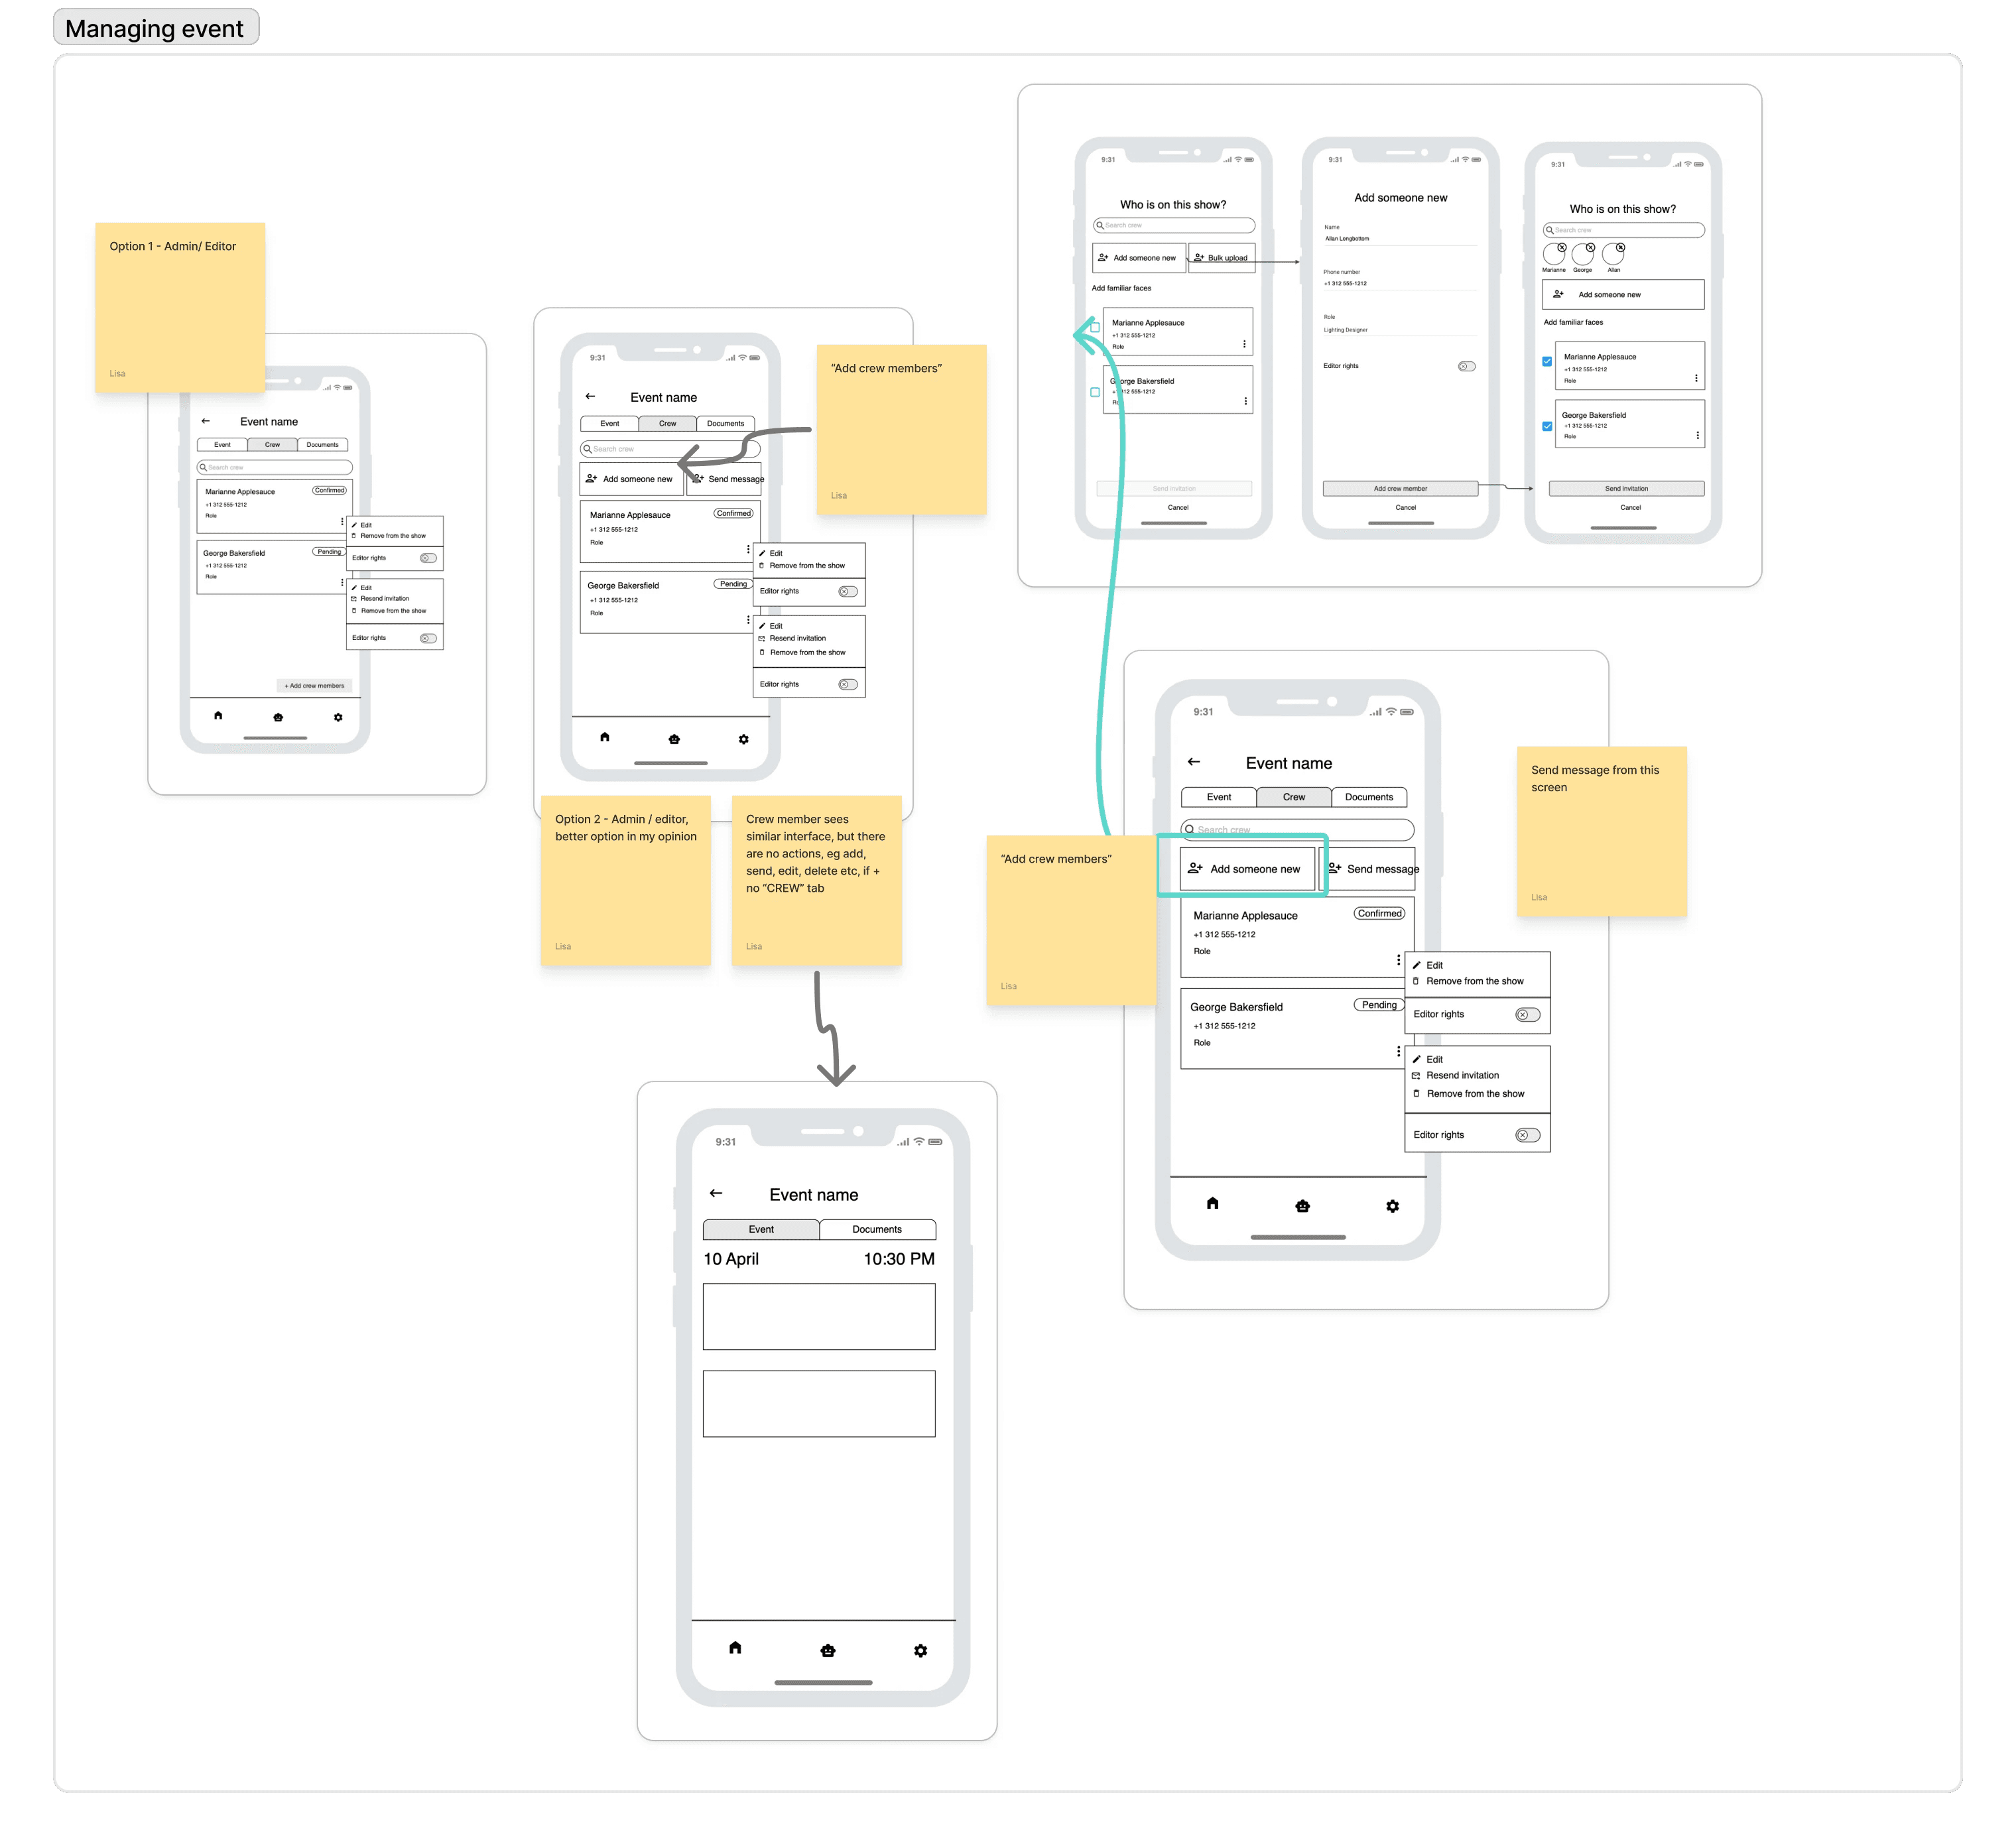The height and width of the screenshot is (1846, 2016).
Task: Select the 'Send message from this screen' sticky note
Action: click(x=1601, y=831)
